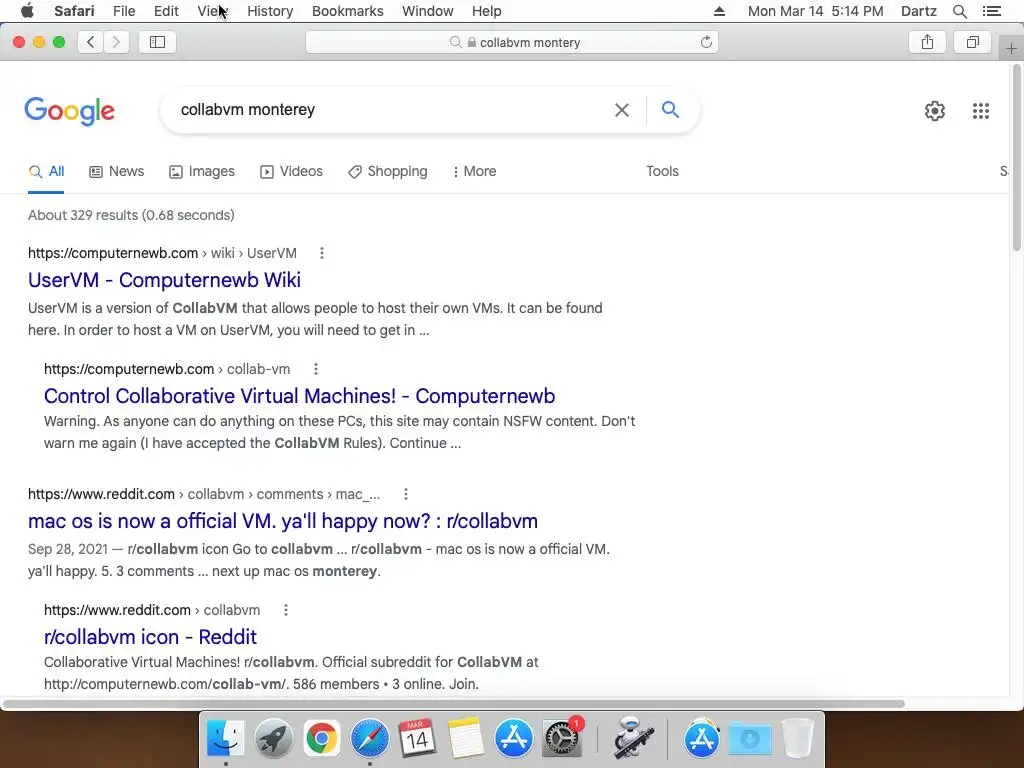The image size is (1024, 768).
Task: Open the search Tools options
Action: [x=662, y=171]
